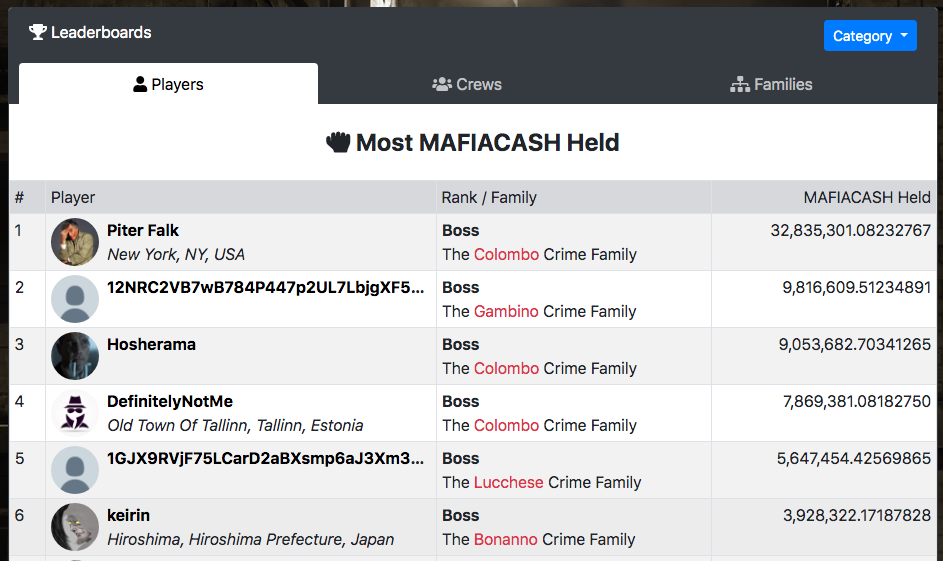
Task: Follow the Colombo link in Piter Falk's row
Action: click(506, 254)
